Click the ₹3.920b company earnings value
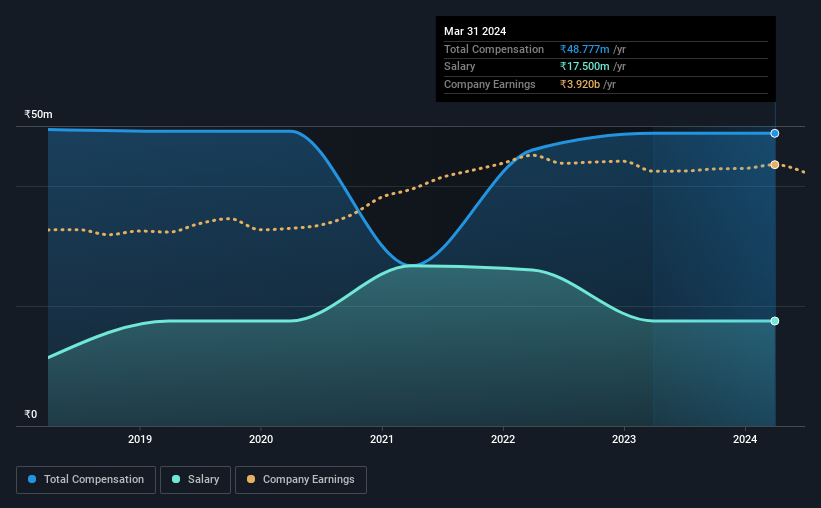 click(580, 84)
